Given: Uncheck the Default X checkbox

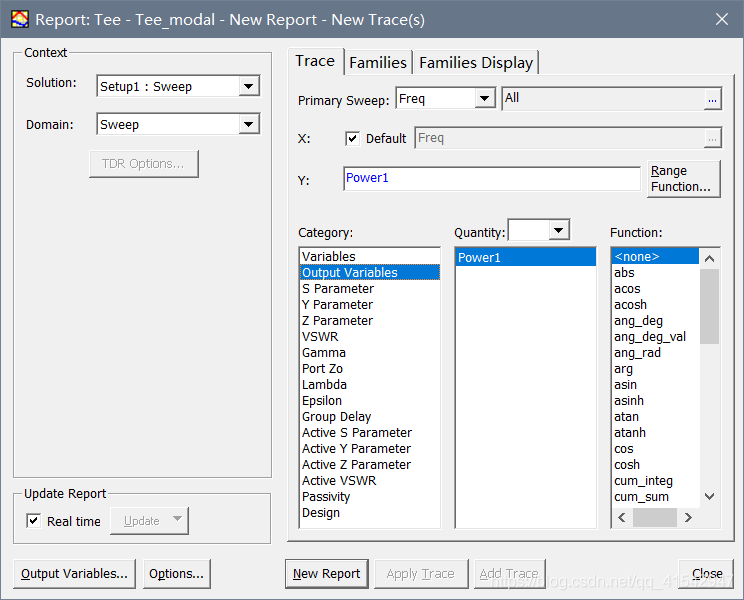Looking at the screenshot, I should point(352,138).
